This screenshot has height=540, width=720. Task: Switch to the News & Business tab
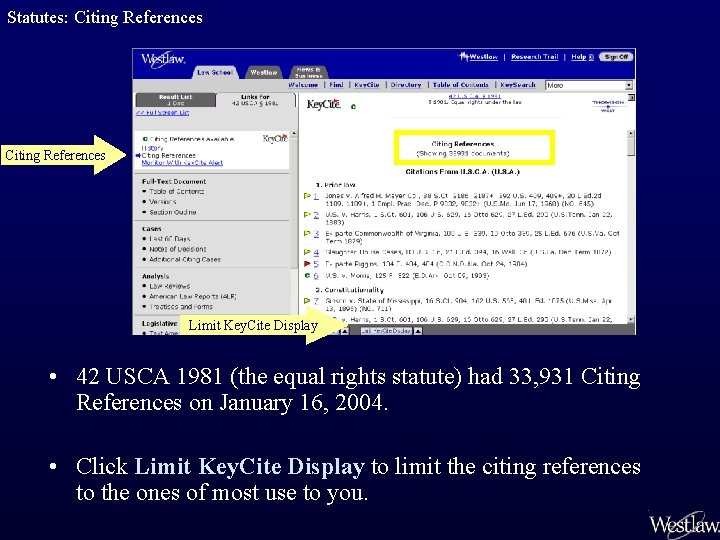[x=308, y=72]
